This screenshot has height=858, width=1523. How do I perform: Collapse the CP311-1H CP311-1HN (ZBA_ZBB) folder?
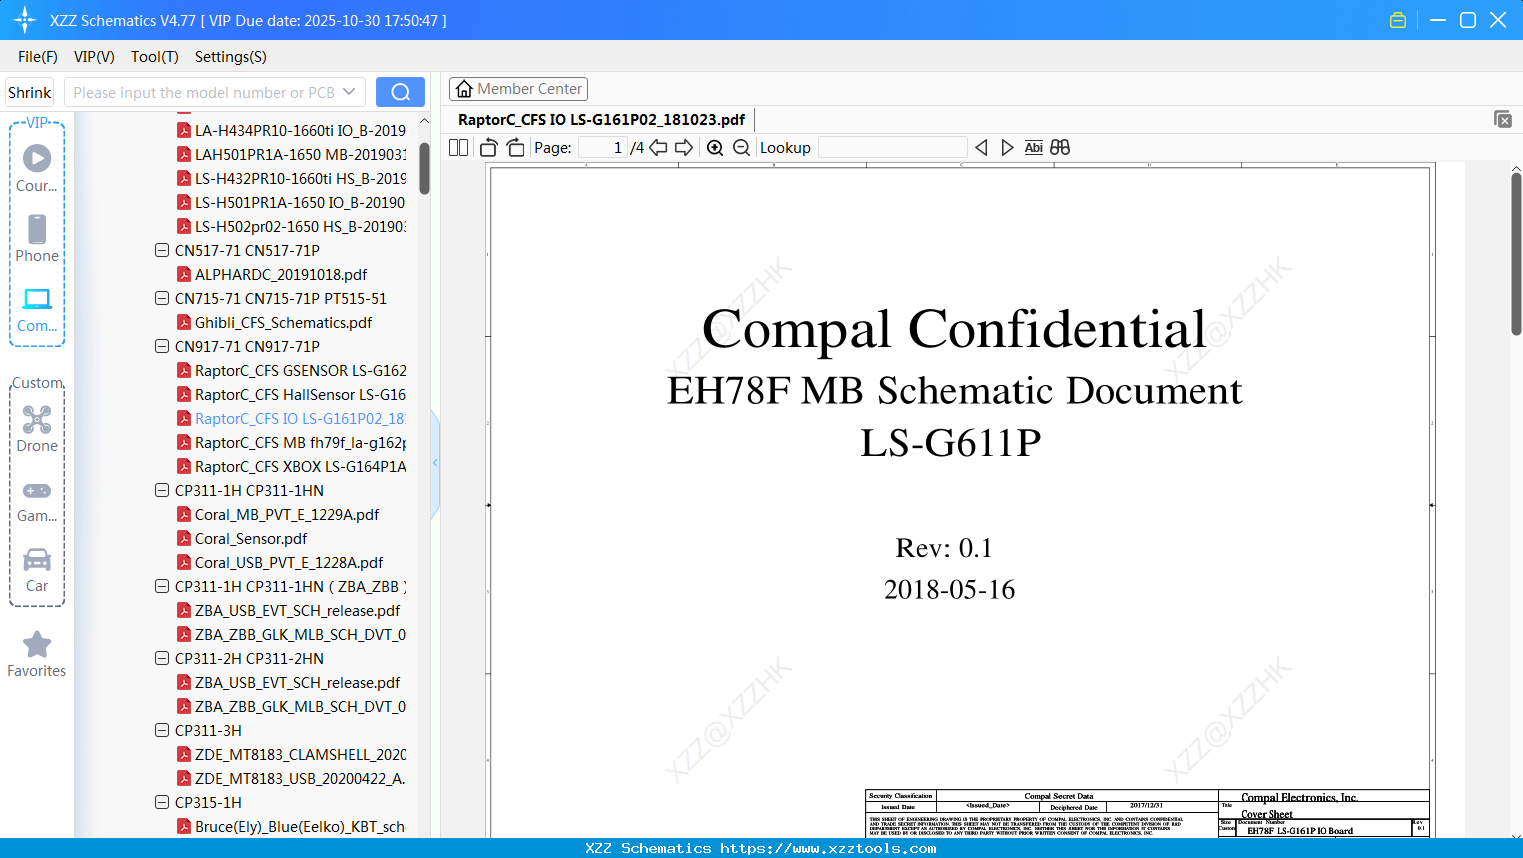(162, 586)
